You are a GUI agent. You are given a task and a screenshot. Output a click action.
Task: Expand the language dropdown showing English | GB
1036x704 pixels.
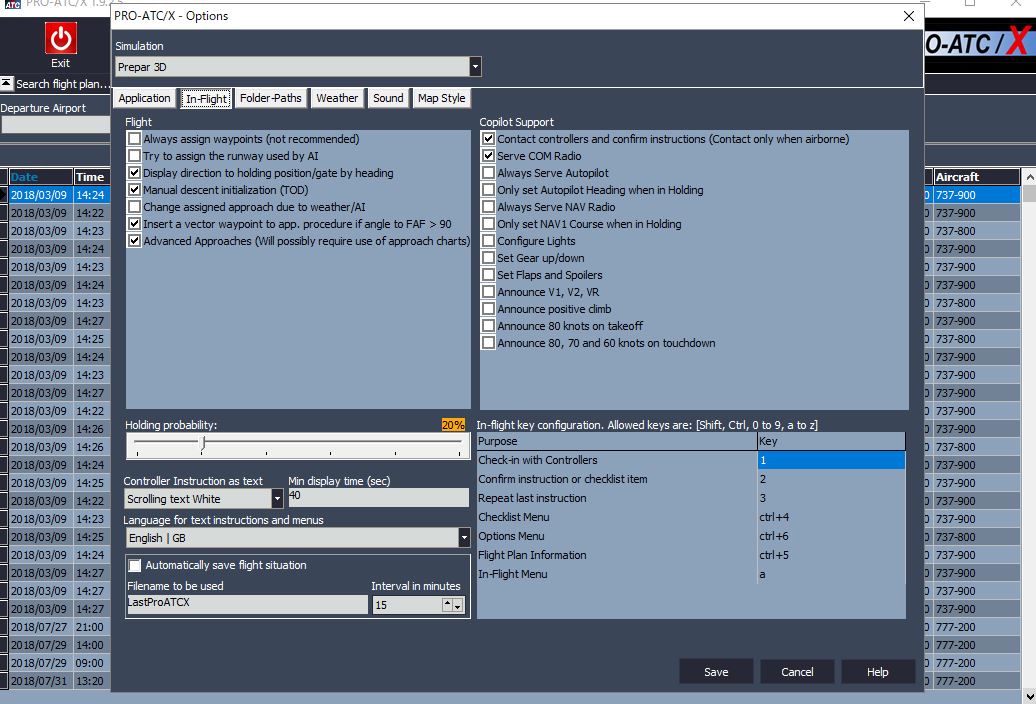(464, 538)
